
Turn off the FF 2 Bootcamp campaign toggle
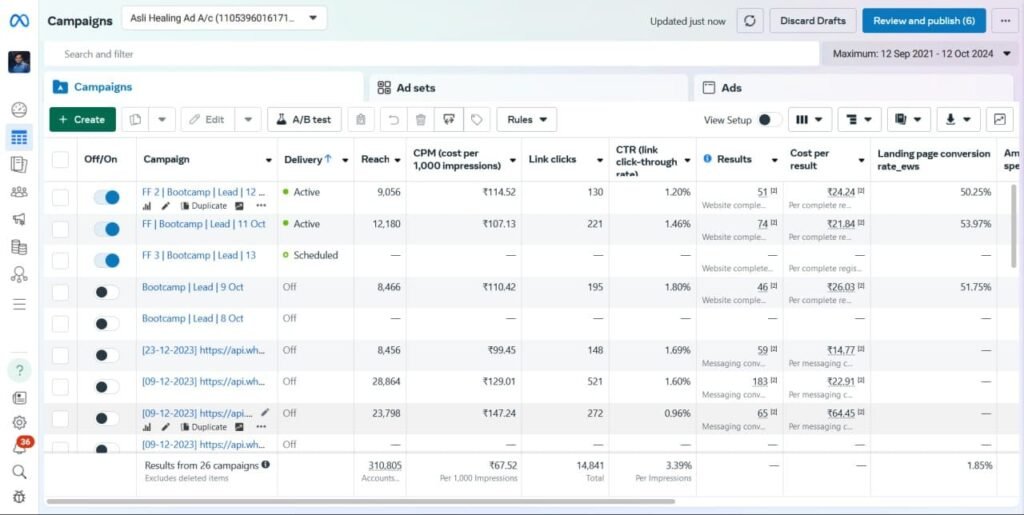click(x=106, y=198)
